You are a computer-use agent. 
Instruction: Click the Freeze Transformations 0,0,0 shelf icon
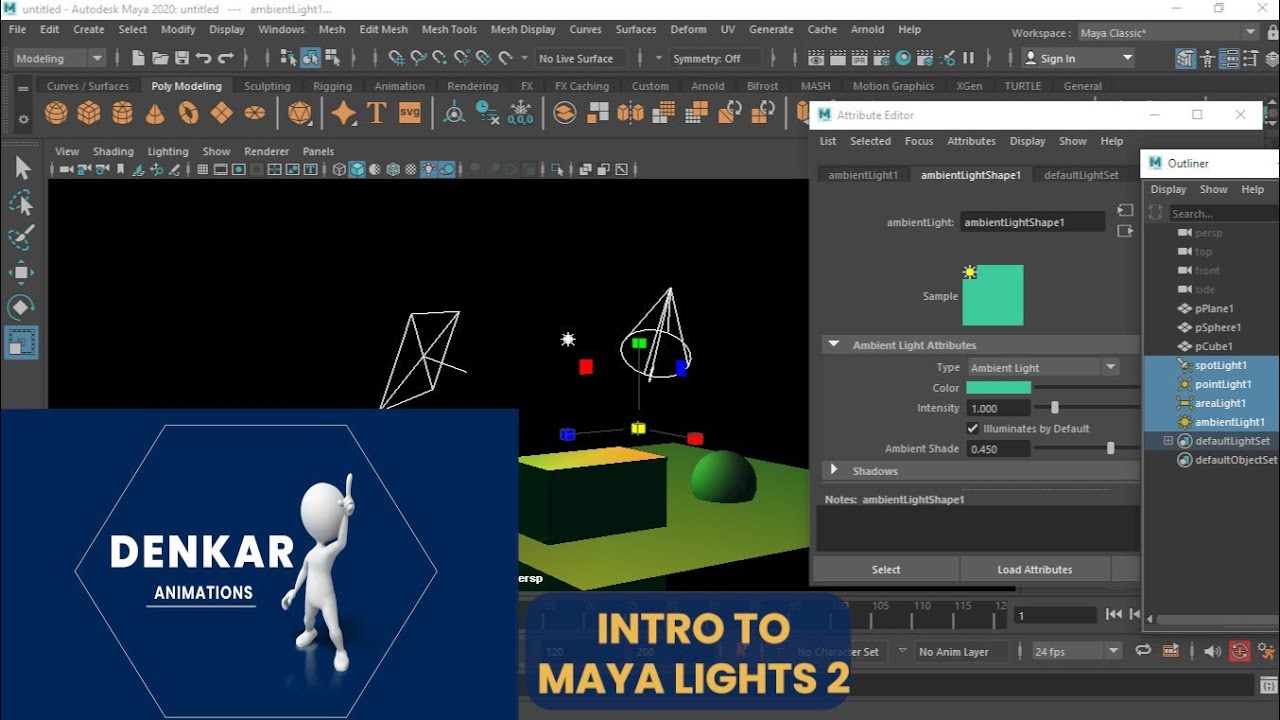520,113
